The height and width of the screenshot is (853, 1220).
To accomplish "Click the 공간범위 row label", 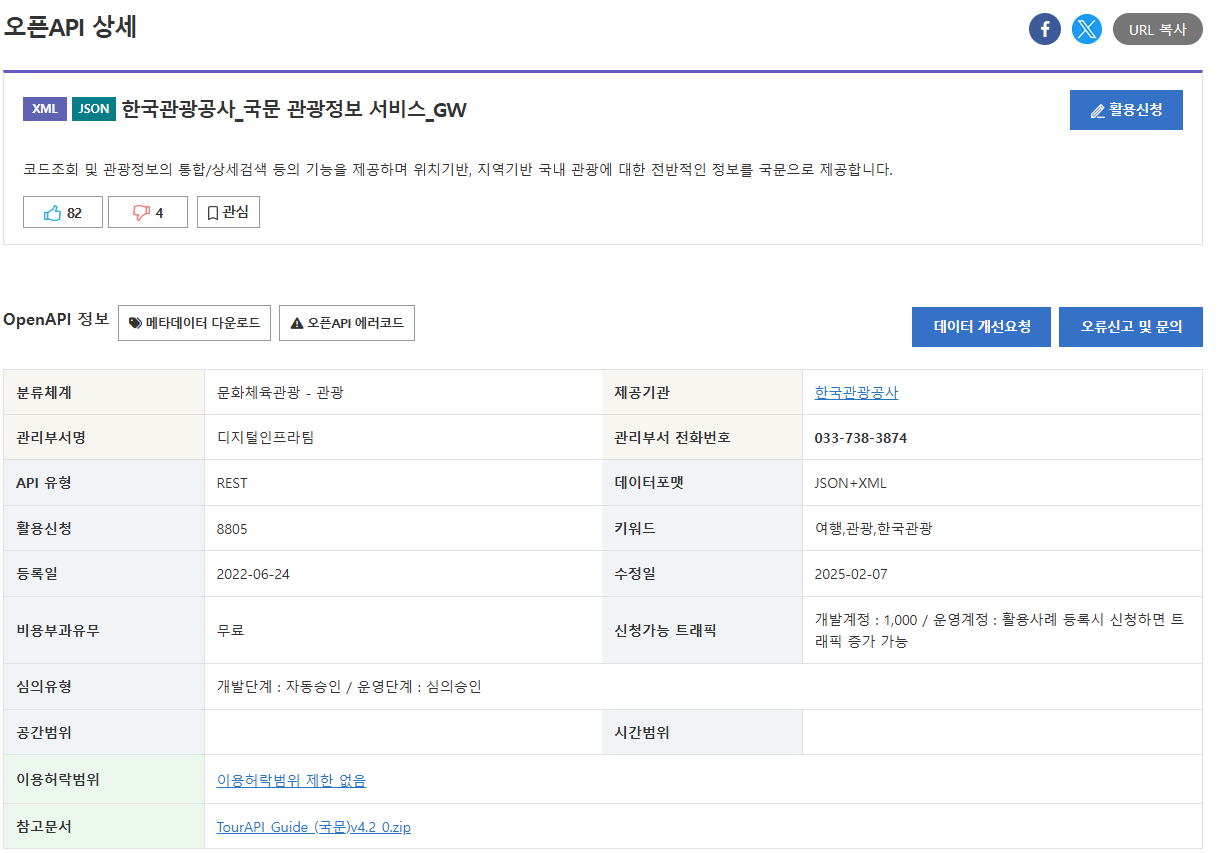I will click(44, 732).
